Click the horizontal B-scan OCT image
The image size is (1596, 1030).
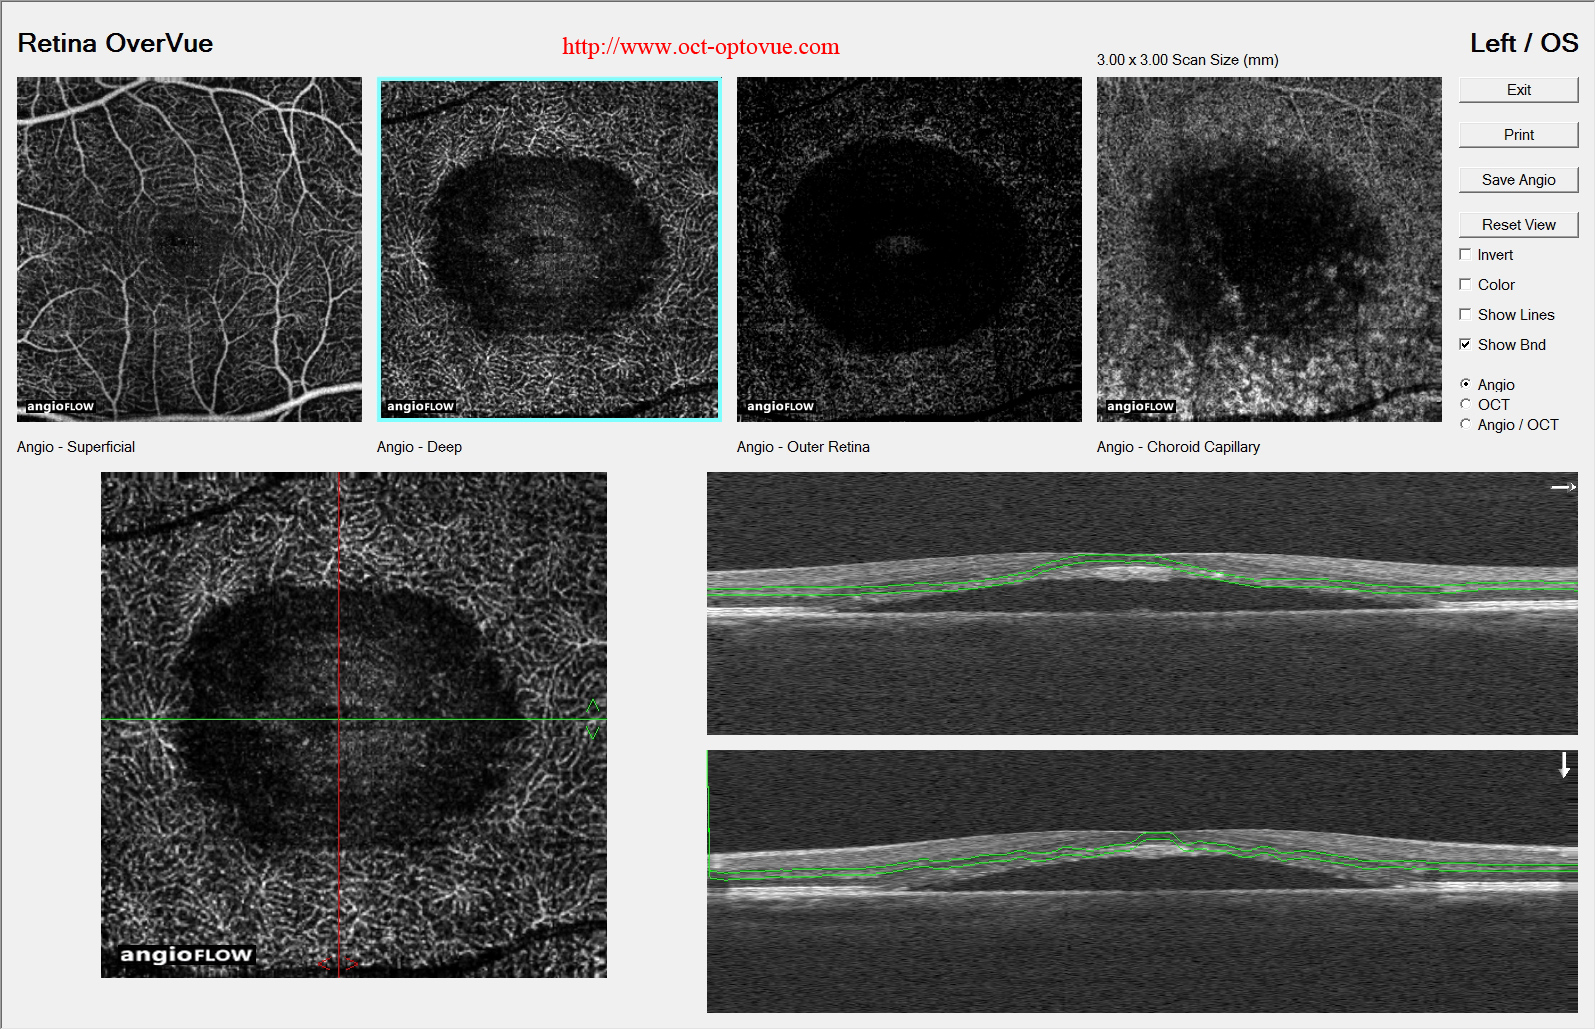tap(1142, 604)
